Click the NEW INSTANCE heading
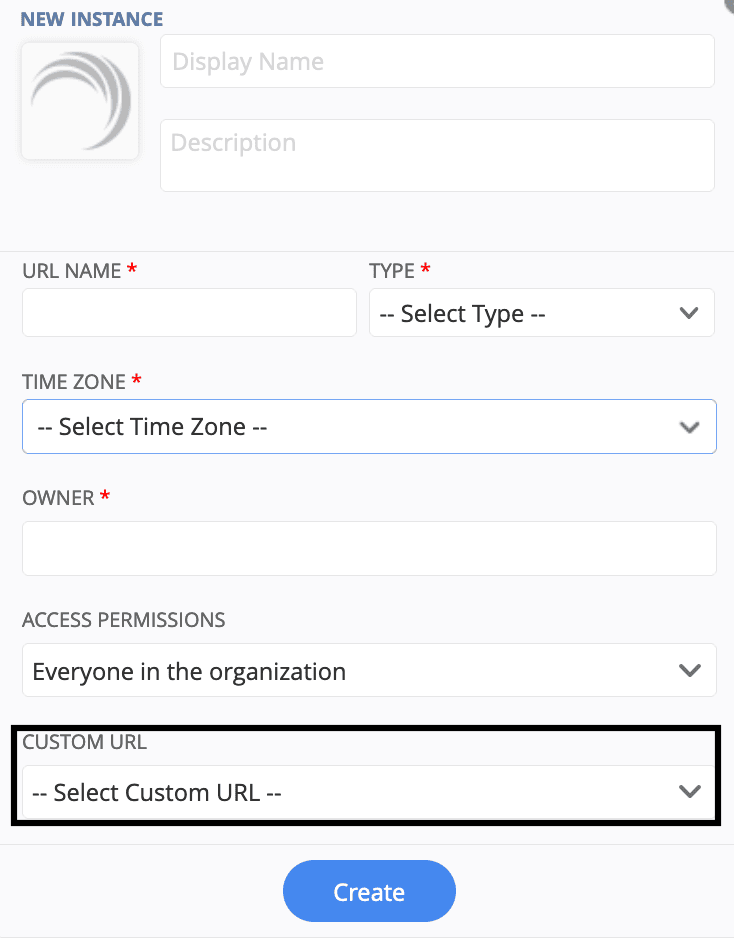The image size is (734, 938). (x=92, y=19)
